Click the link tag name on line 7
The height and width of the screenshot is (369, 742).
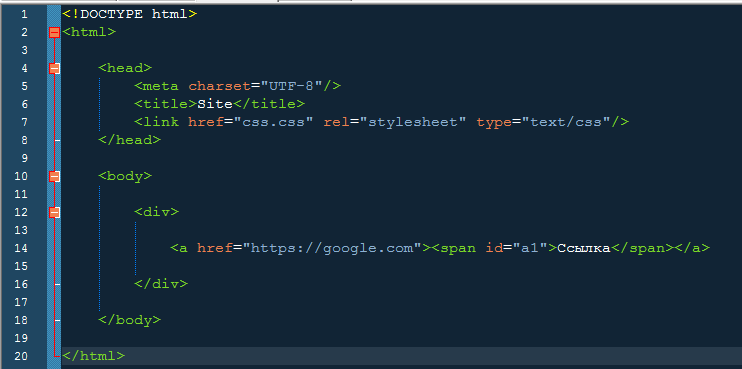pos(161,122)
